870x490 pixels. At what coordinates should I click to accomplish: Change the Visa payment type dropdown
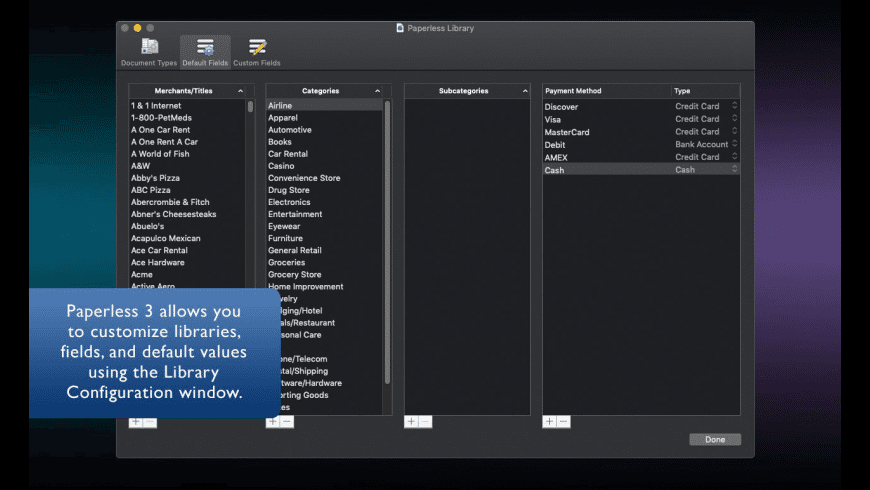click(706, 119)
